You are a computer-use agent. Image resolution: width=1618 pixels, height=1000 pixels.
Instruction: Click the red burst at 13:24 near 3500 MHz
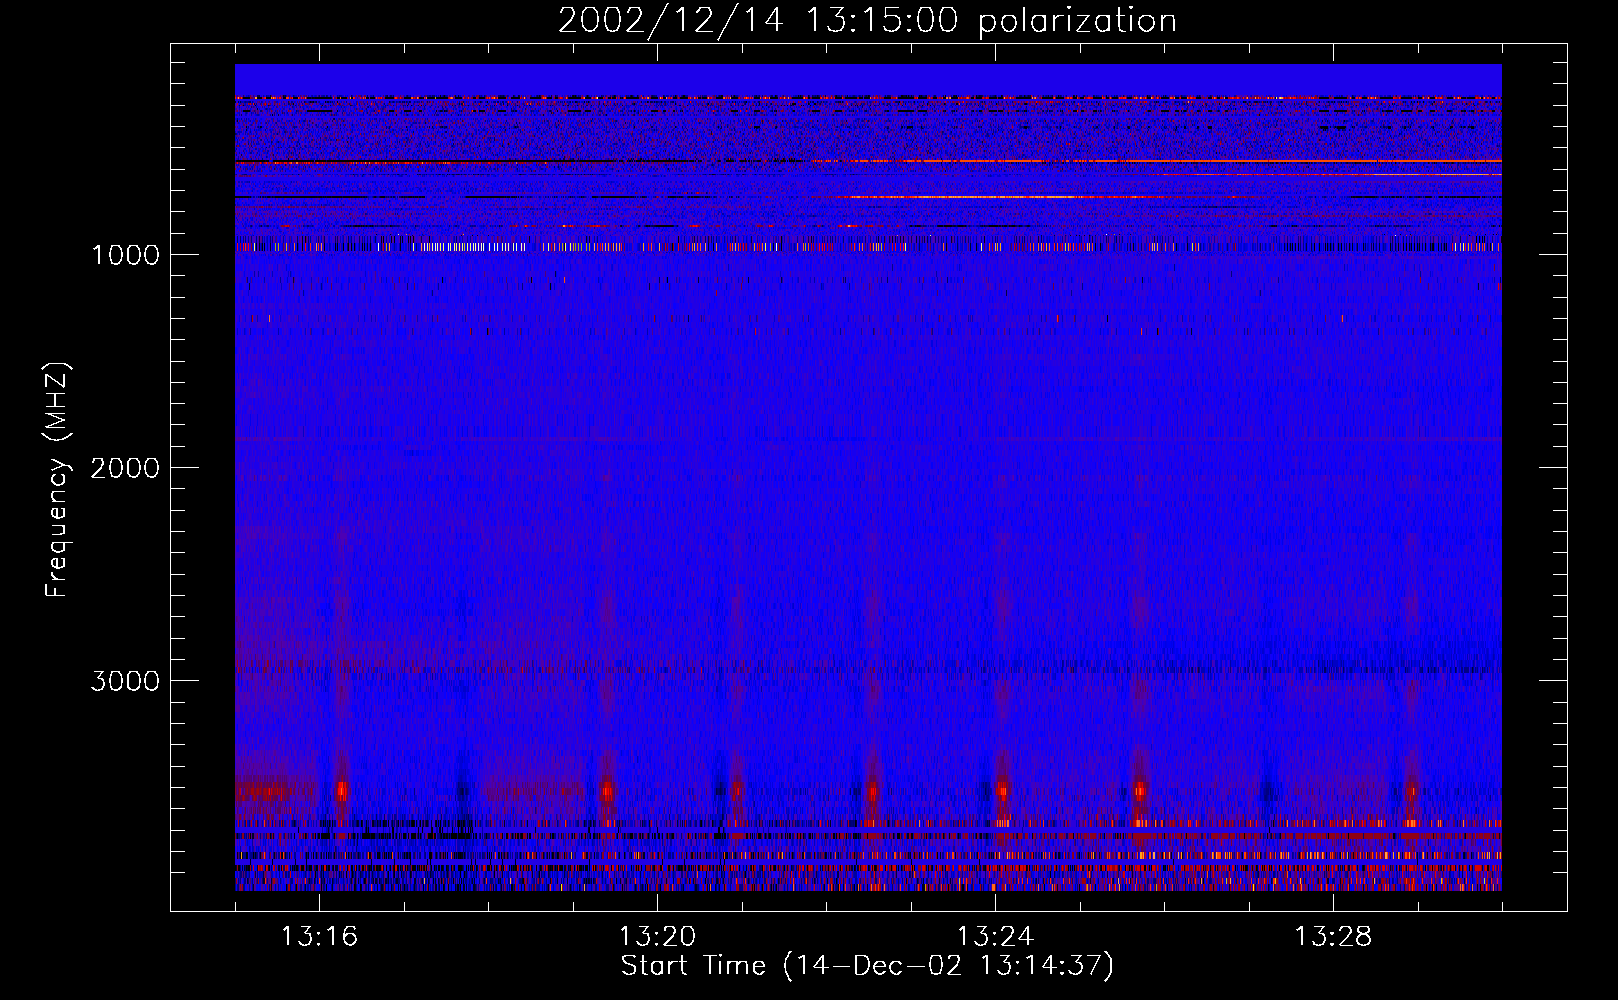click(x=1002, y=791)
